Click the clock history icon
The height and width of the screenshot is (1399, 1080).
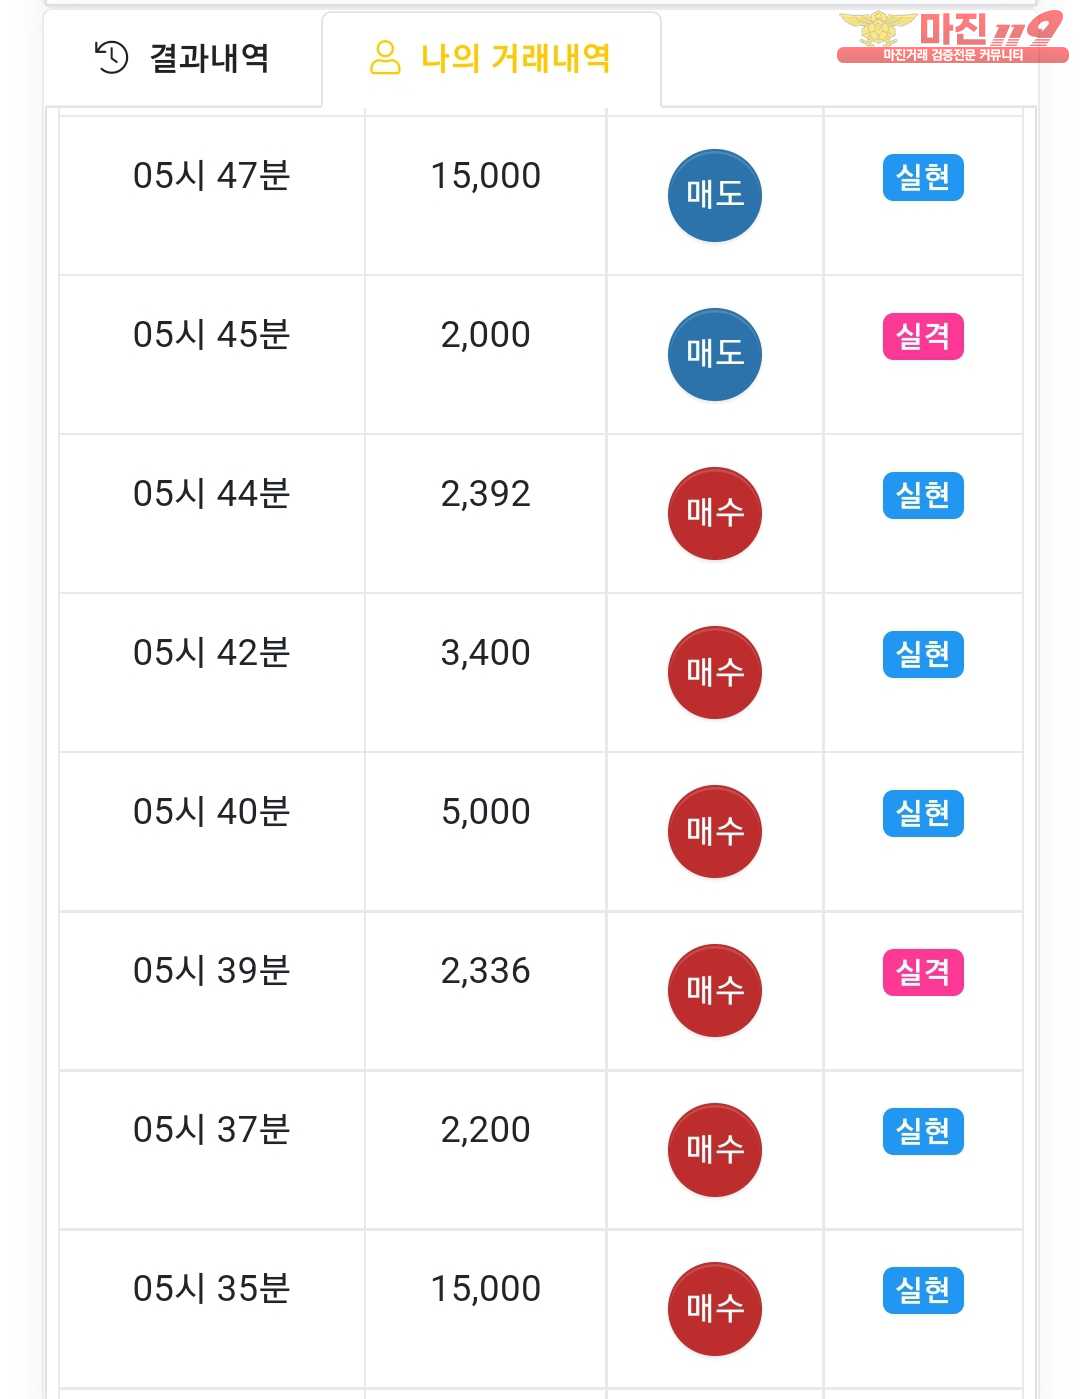point(111,58)
